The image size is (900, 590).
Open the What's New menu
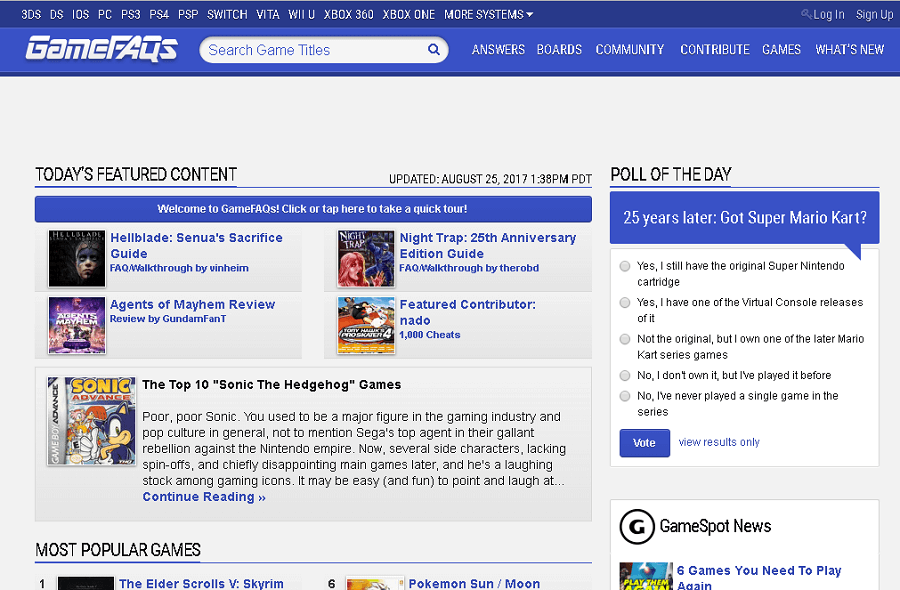coord(850,50)
